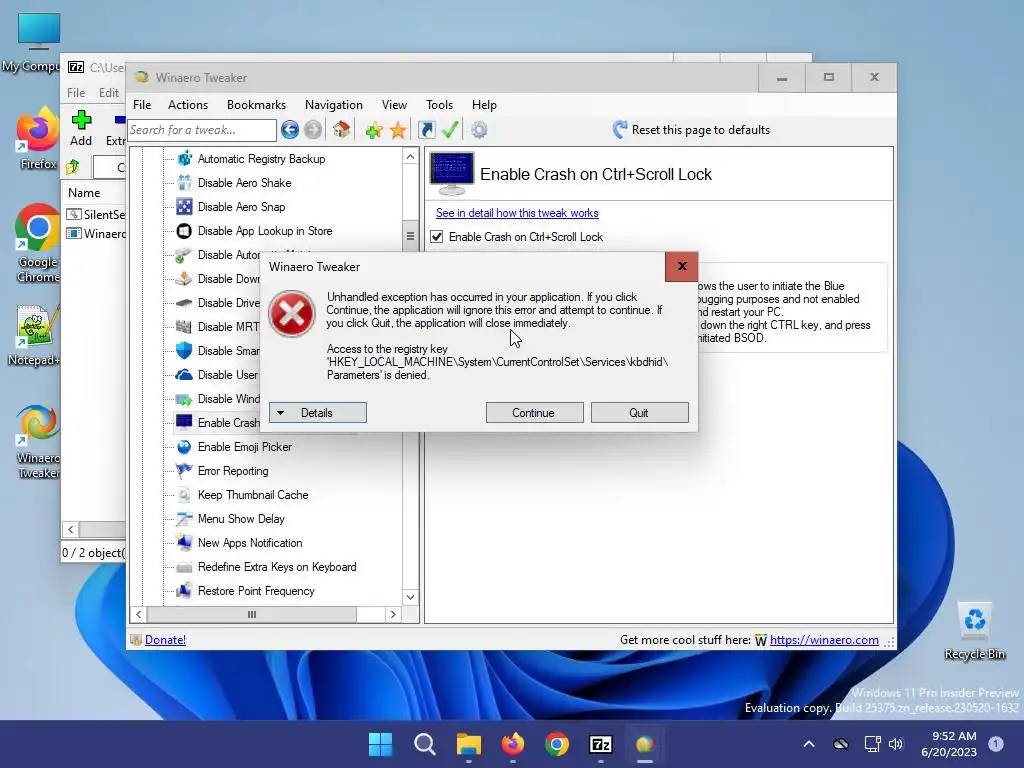Click the up folder icon in 7-Zip
The height and width of the screenshot is (768, 1024).
pos(72,167)
